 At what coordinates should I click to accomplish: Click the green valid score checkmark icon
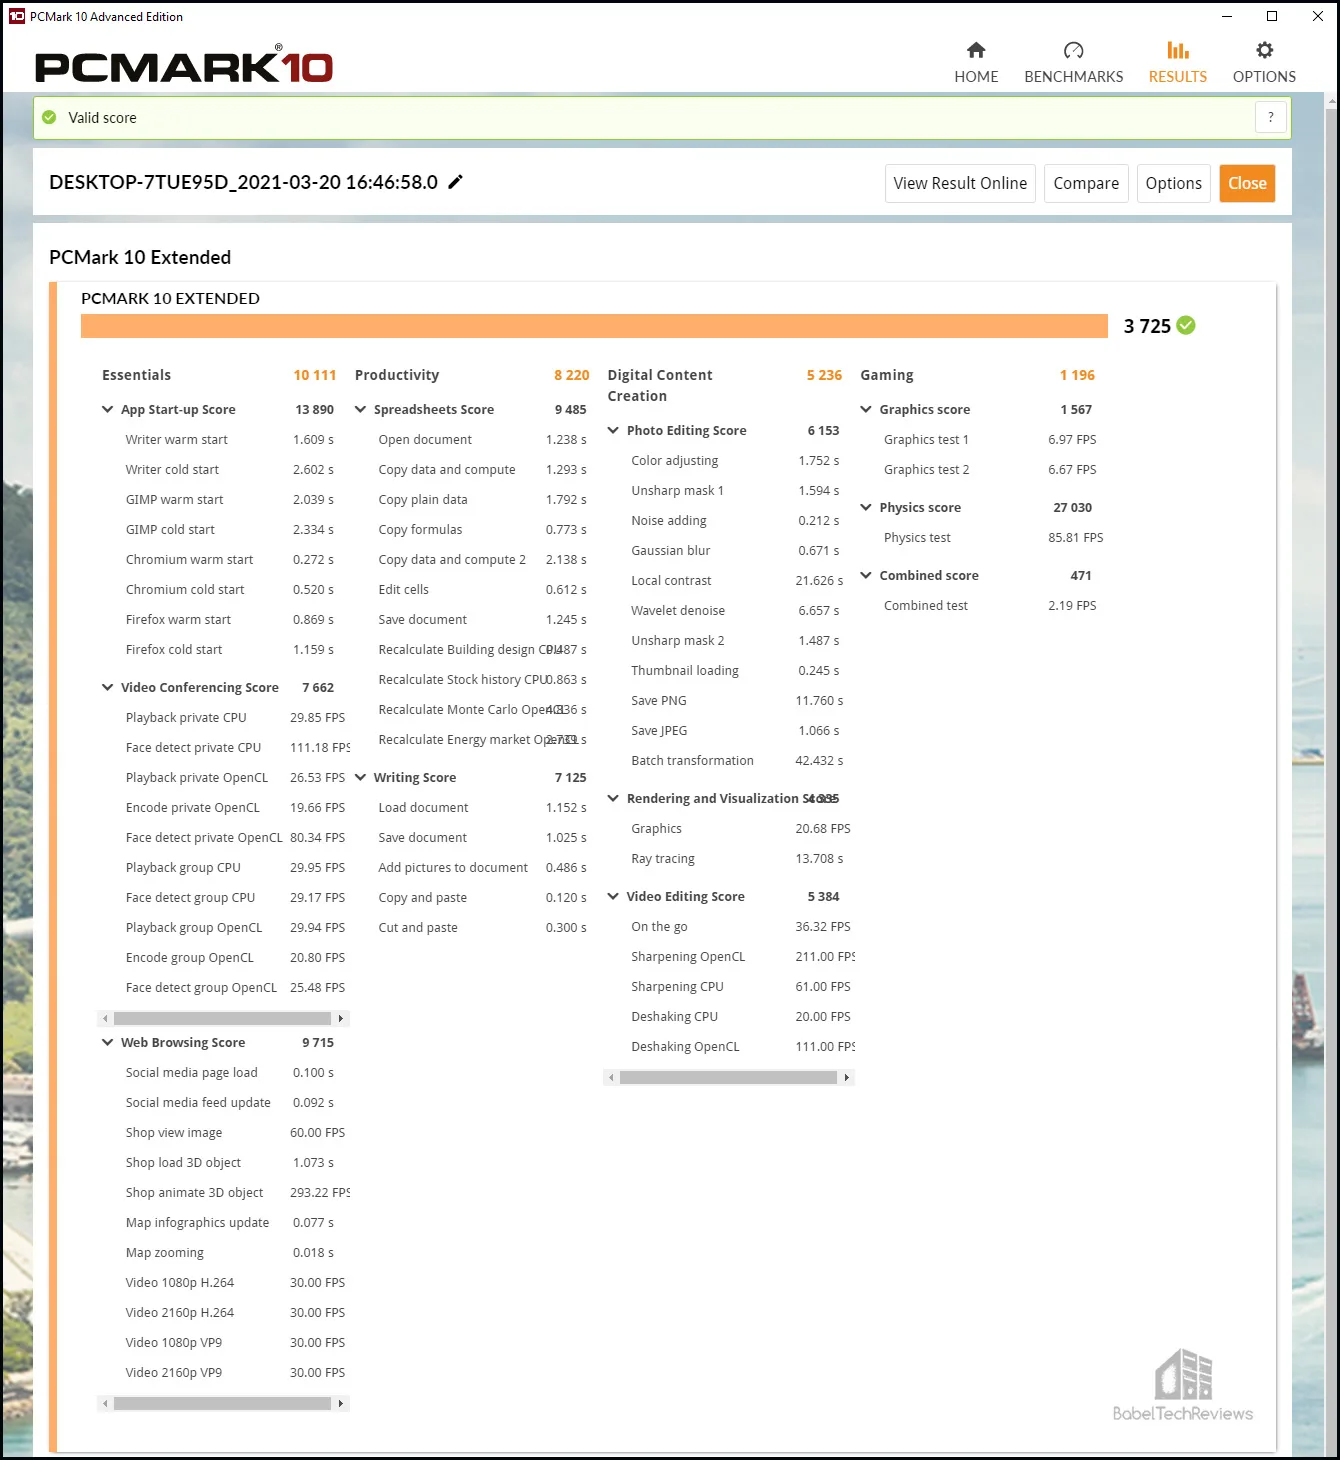[x=49, y=117]
